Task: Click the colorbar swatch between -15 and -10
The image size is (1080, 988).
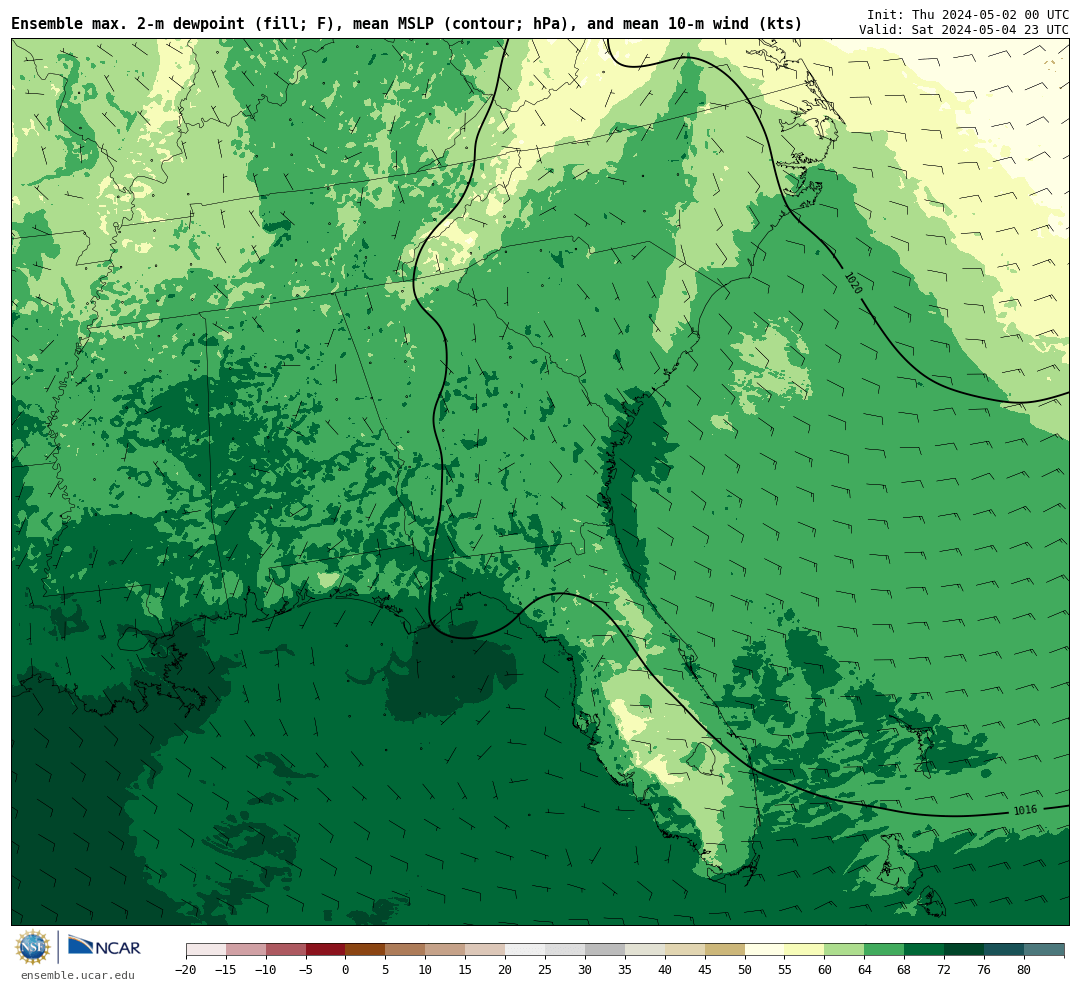Action: [x=245, y=950]
